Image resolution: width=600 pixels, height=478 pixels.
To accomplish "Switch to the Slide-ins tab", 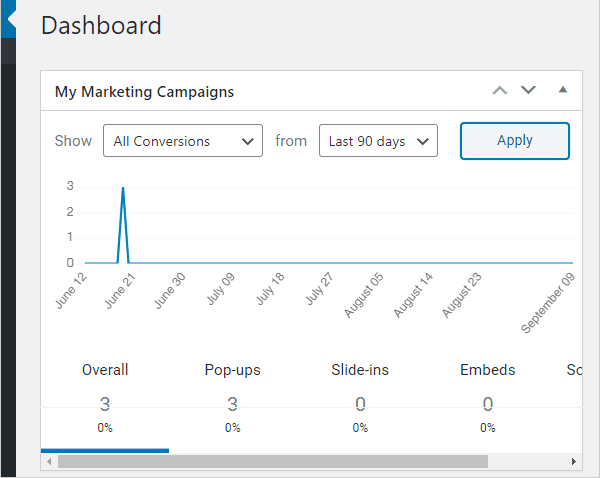I will (x=360, y=370).
